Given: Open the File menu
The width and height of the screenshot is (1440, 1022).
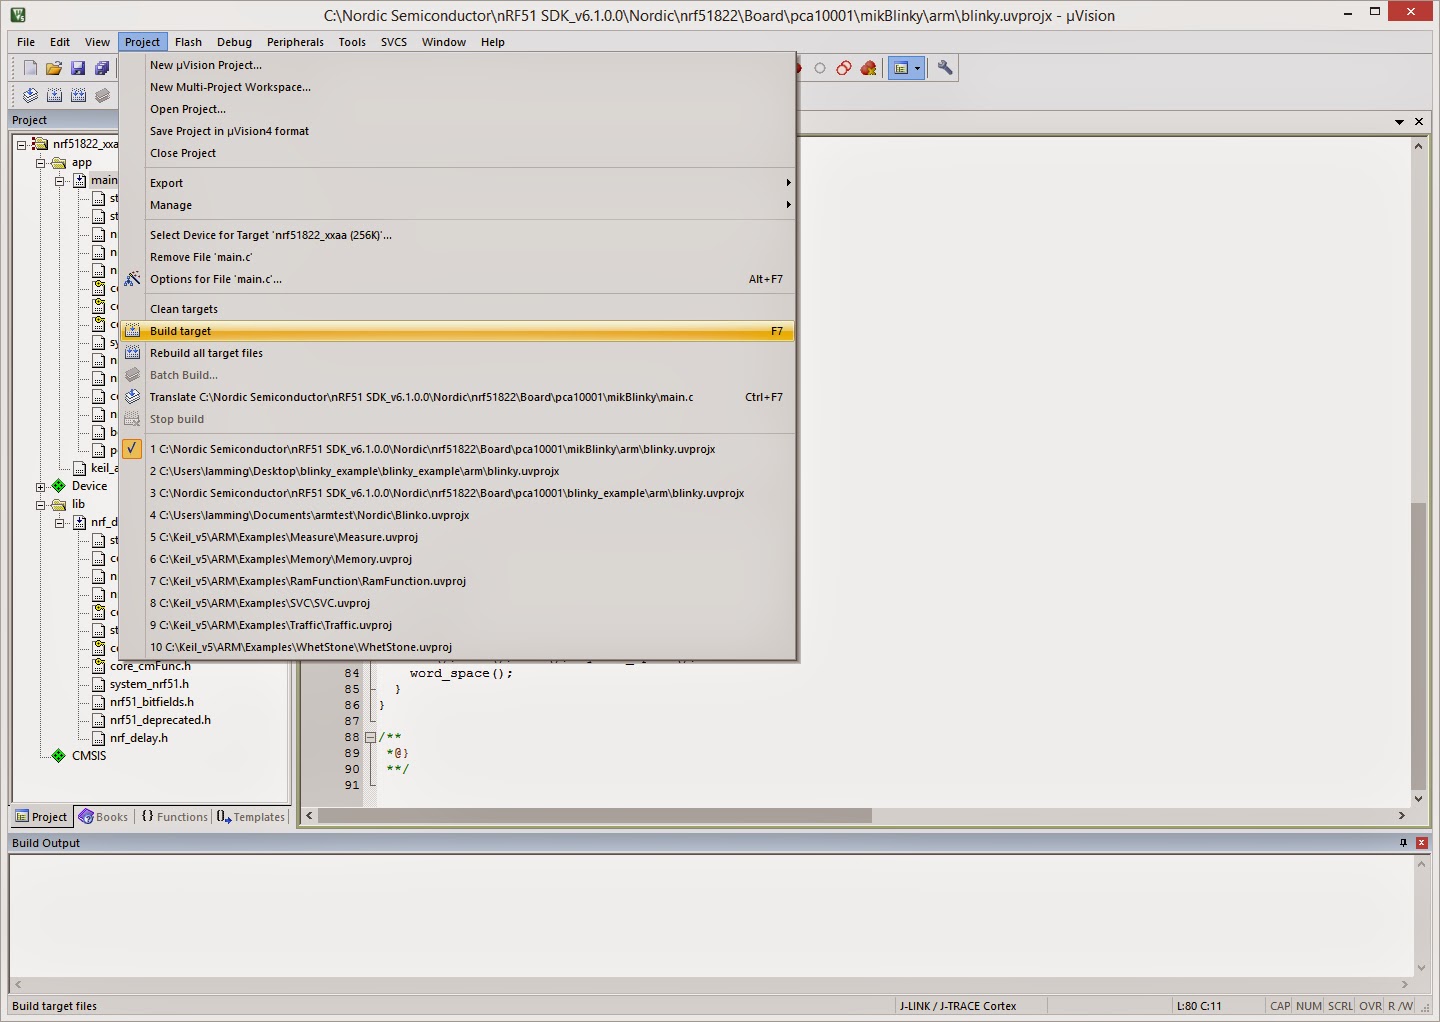Looking at the screenshot, I should [x=26, y=42].
